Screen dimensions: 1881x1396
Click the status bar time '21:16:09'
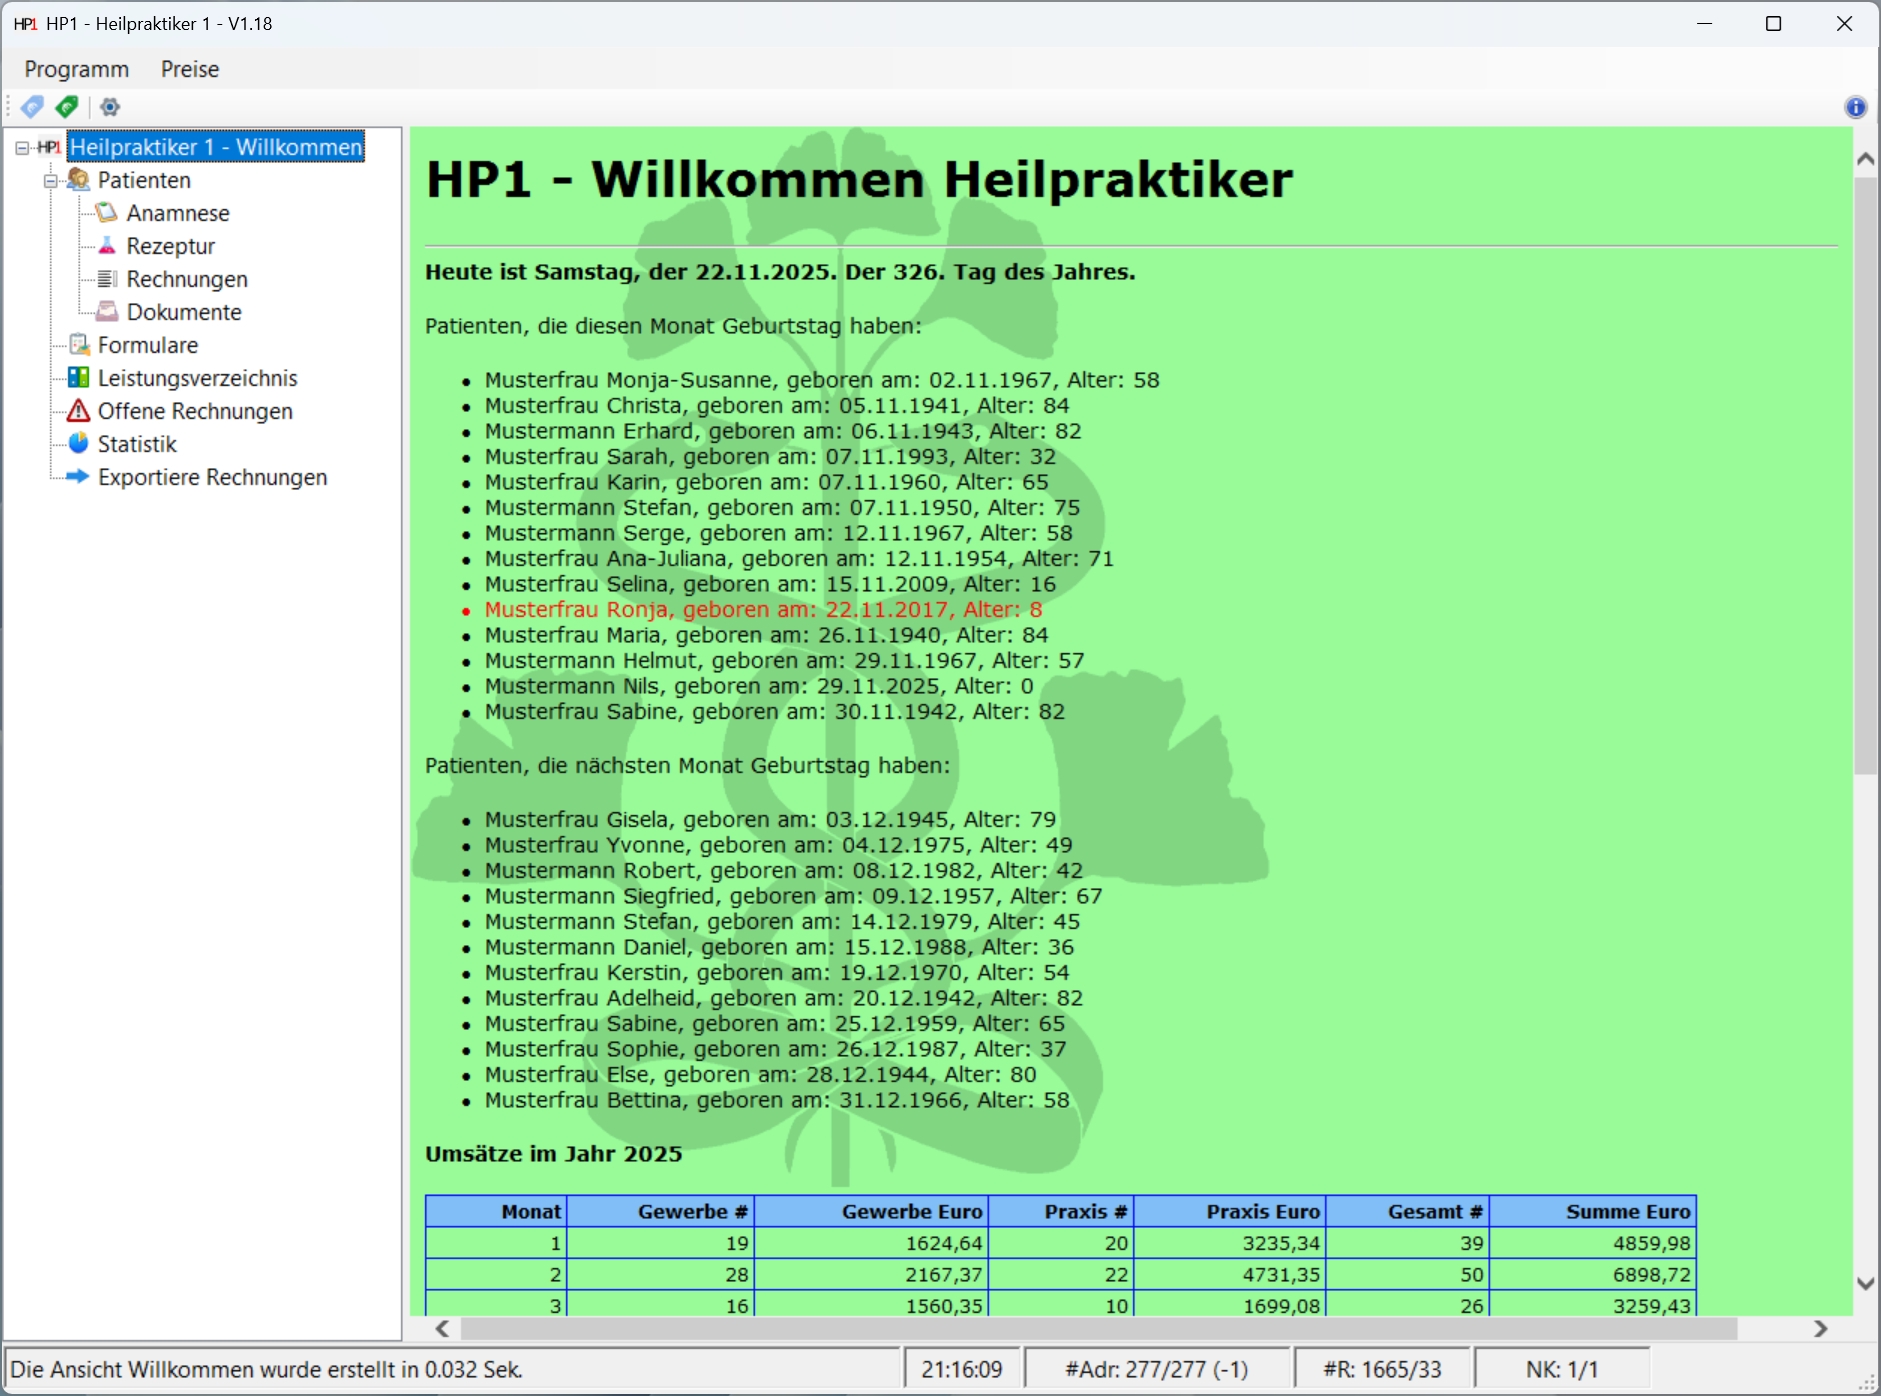(962, 1369)
